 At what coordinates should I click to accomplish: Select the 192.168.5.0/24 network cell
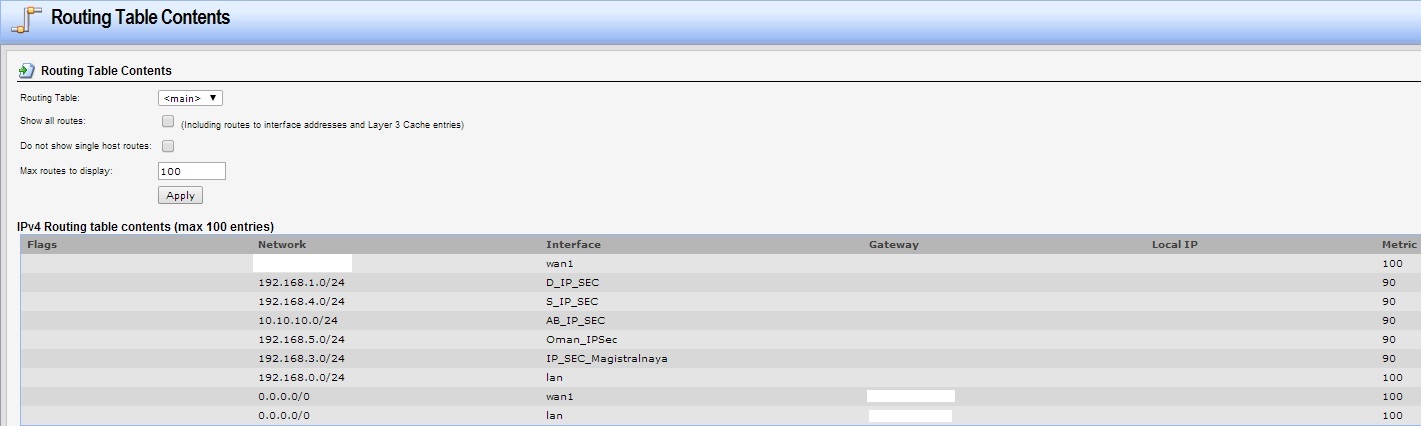tap(301, 339)
